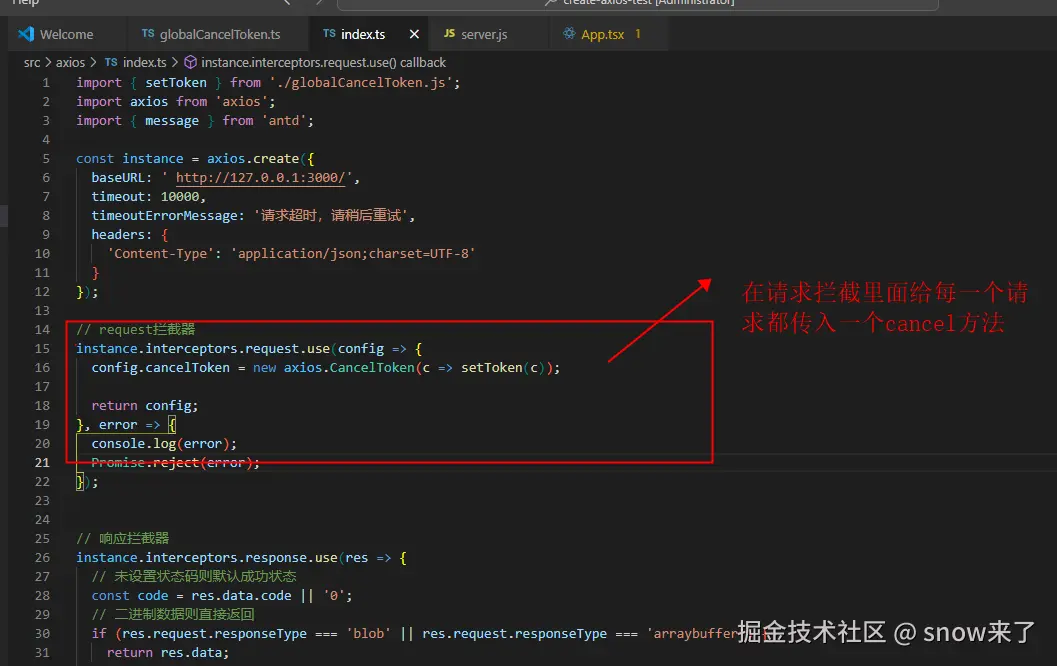This screenshot has height=666, width=1057.
Task: Click 'blob' string on line 30
Action: [369, 634]
